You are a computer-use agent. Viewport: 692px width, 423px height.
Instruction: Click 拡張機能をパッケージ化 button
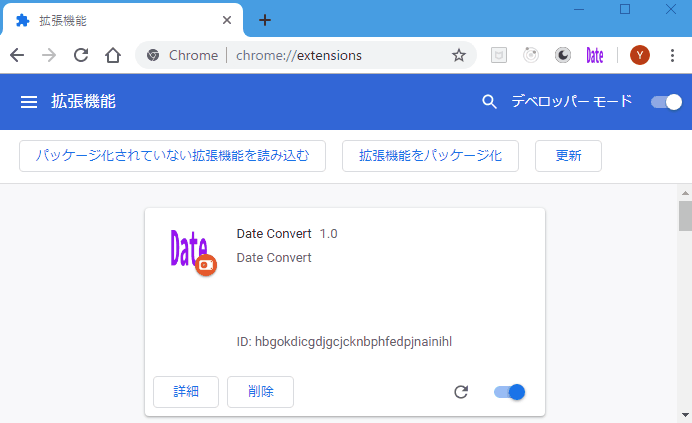[x=430, y=156]
